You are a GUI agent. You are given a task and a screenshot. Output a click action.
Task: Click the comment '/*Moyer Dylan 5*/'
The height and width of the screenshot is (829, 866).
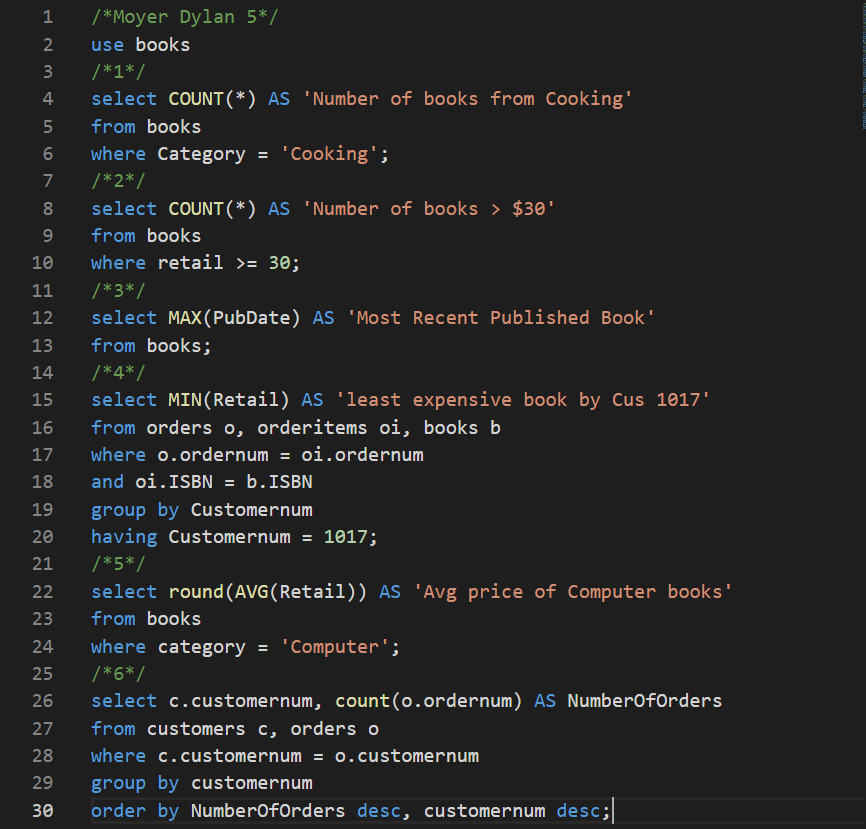(x=184, y=17)
